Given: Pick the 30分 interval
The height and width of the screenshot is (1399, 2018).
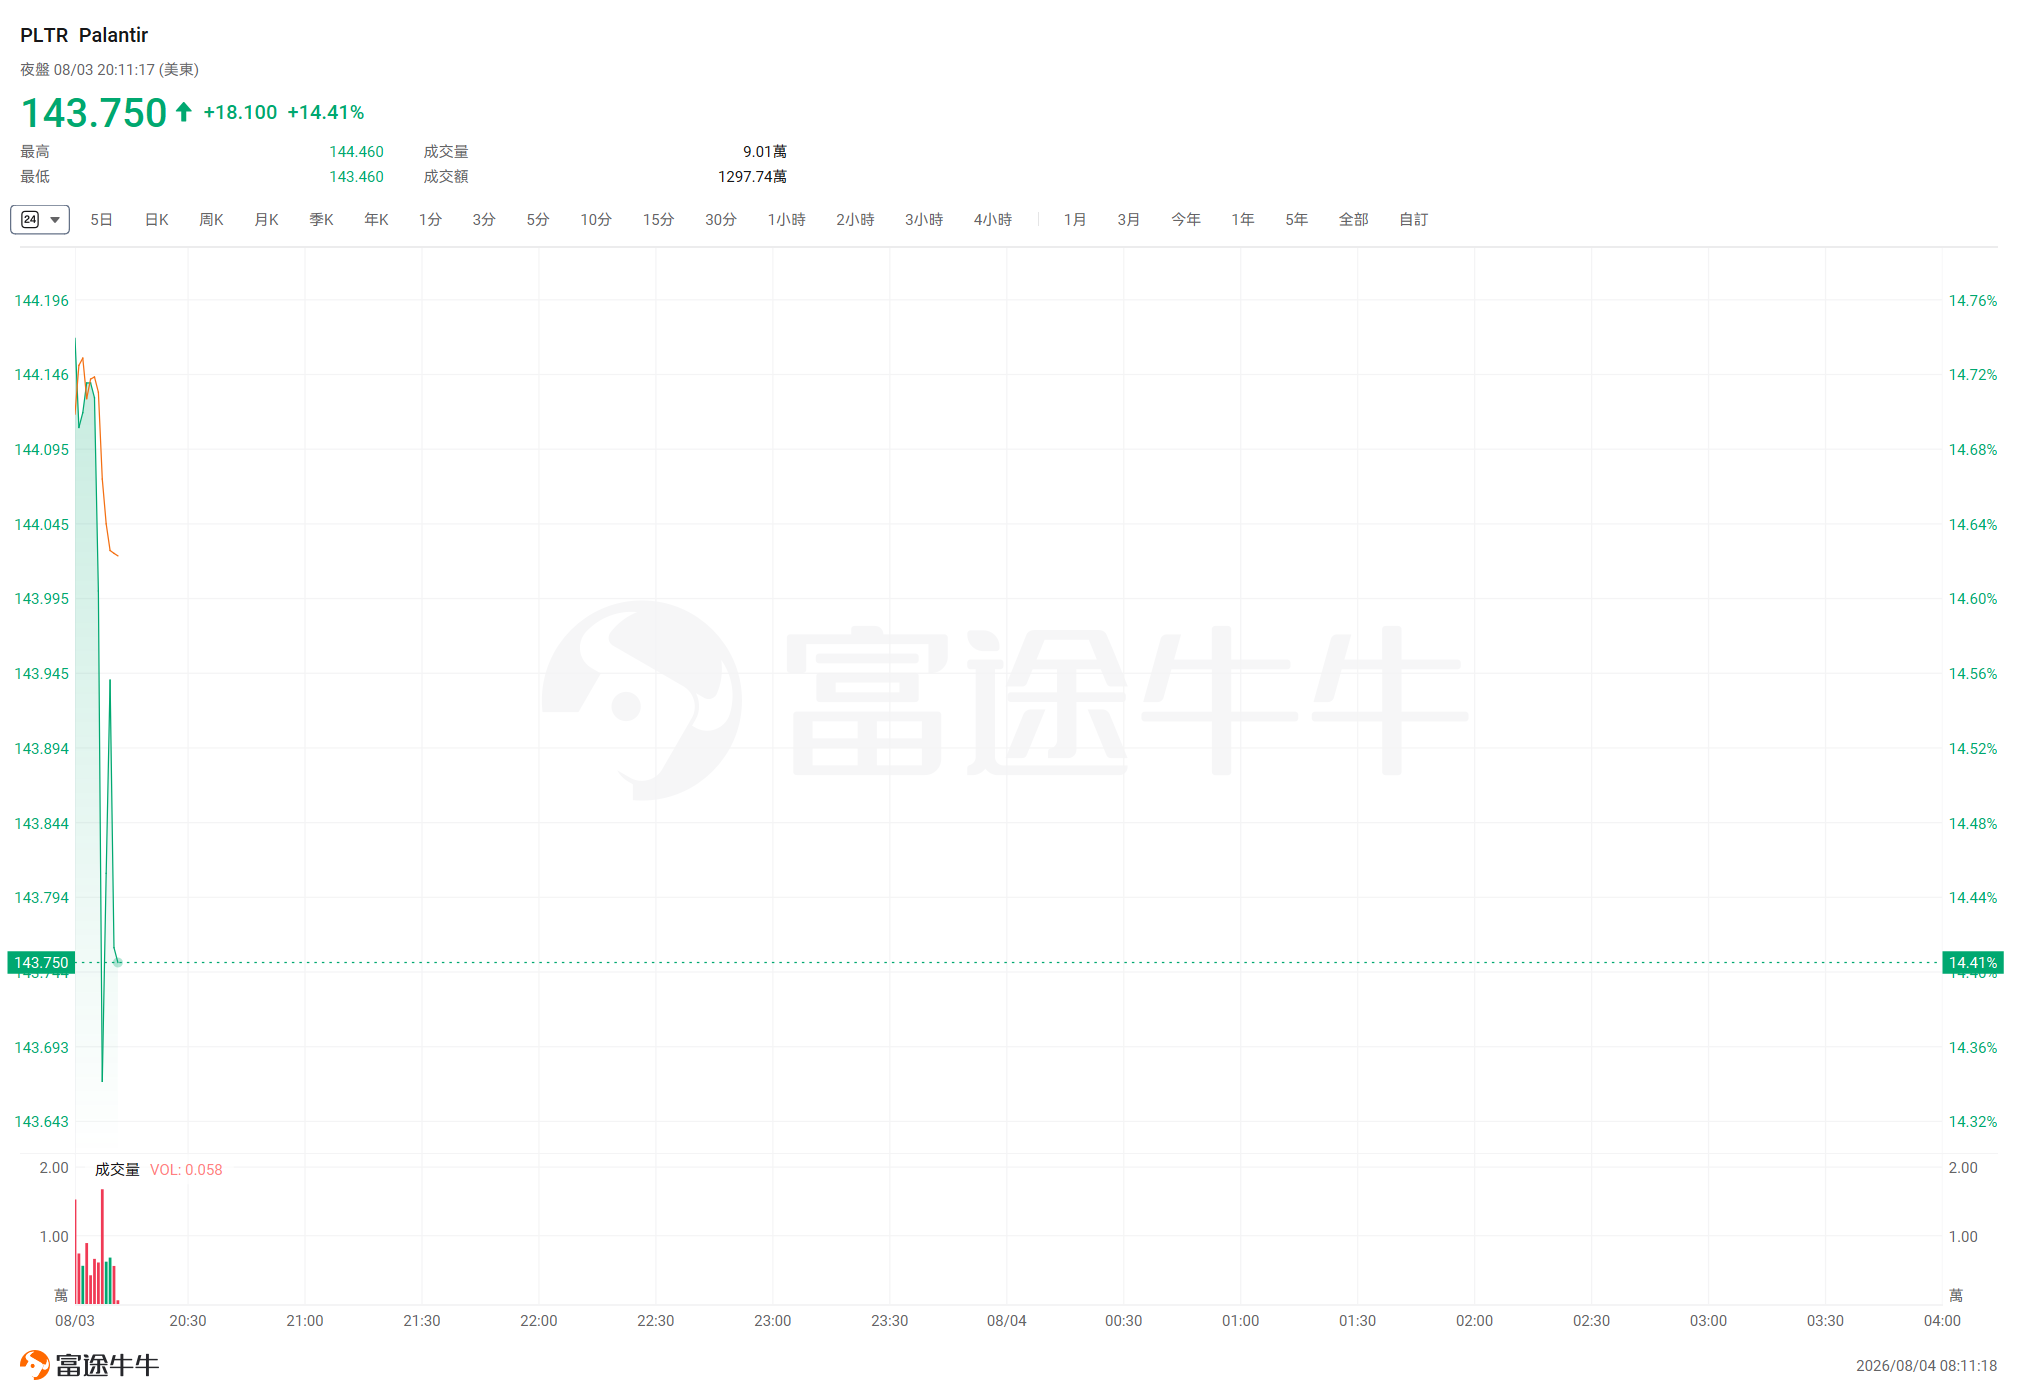Looking at the screenshot, I should [720, 220].
